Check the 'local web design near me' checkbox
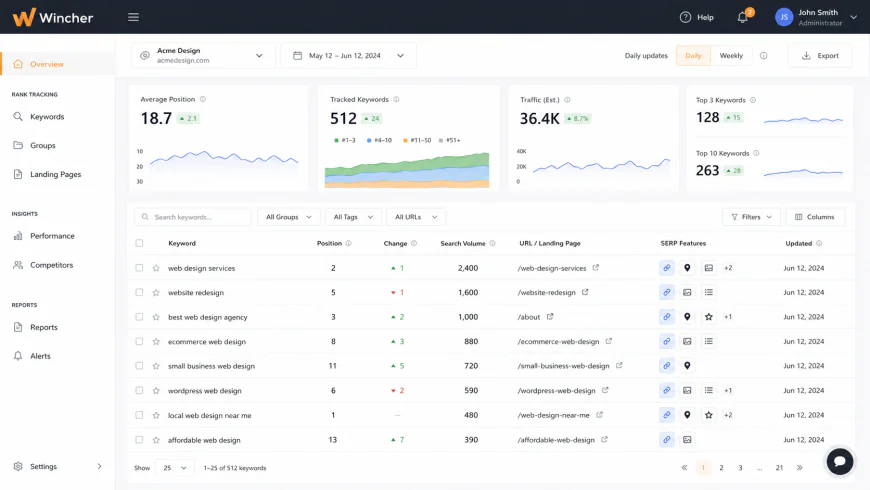This screenshot has height=490, width=870. 139,415
